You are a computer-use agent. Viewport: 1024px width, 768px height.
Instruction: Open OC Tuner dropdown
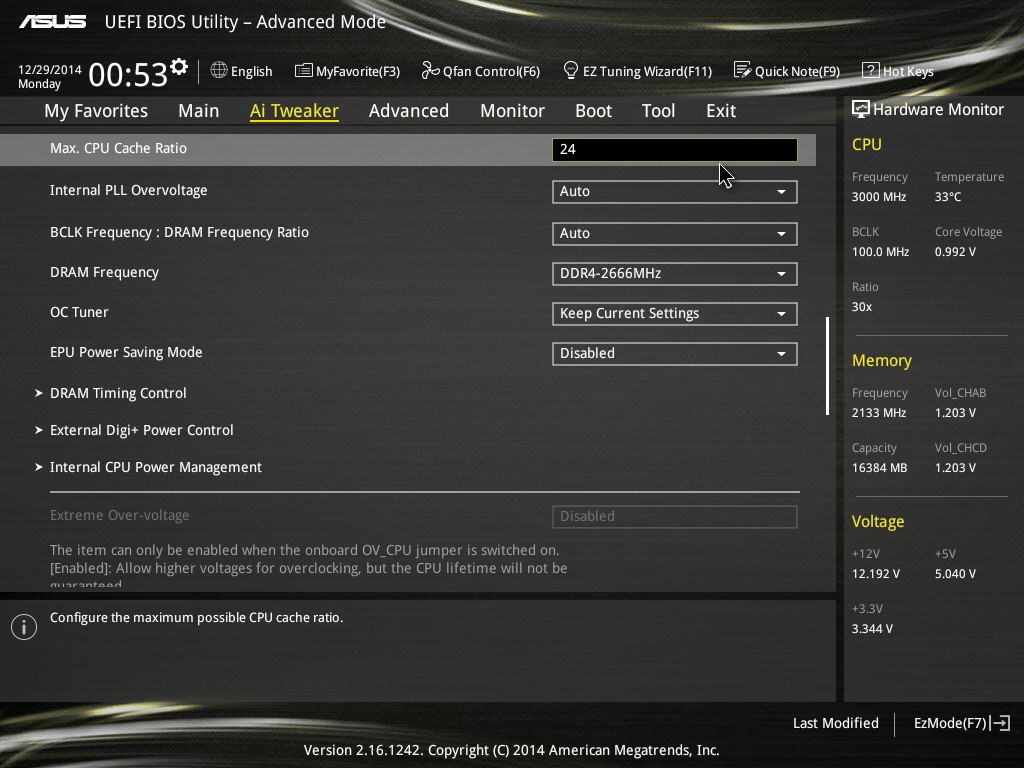coord(675,313)
